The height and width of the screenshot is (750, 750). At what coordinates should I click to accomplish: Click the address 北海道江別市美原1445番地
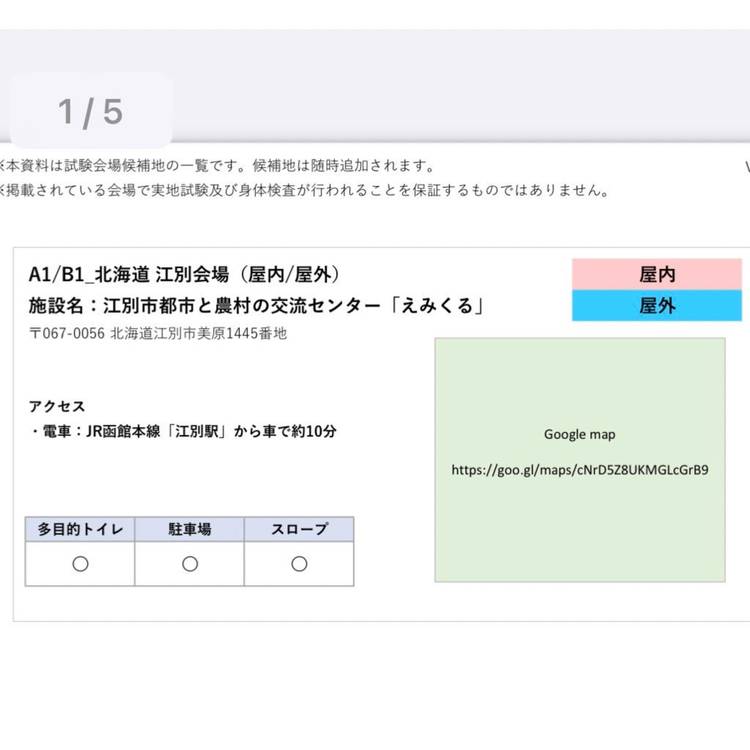click(x=198, y=334)
